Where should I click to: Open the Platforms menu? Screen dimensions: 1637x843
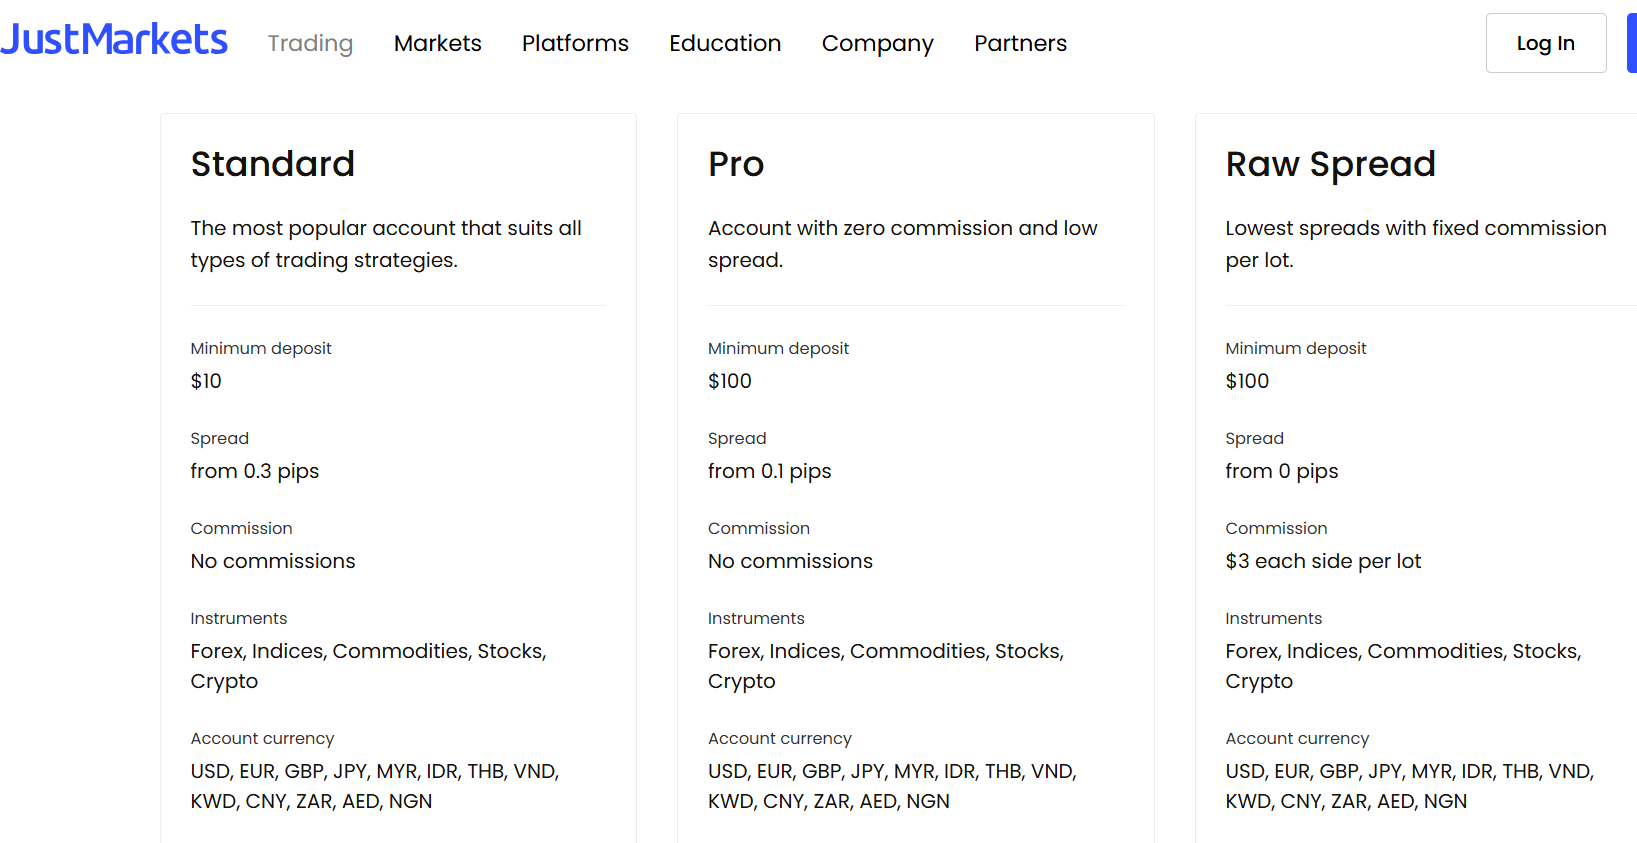click(575, 43)
